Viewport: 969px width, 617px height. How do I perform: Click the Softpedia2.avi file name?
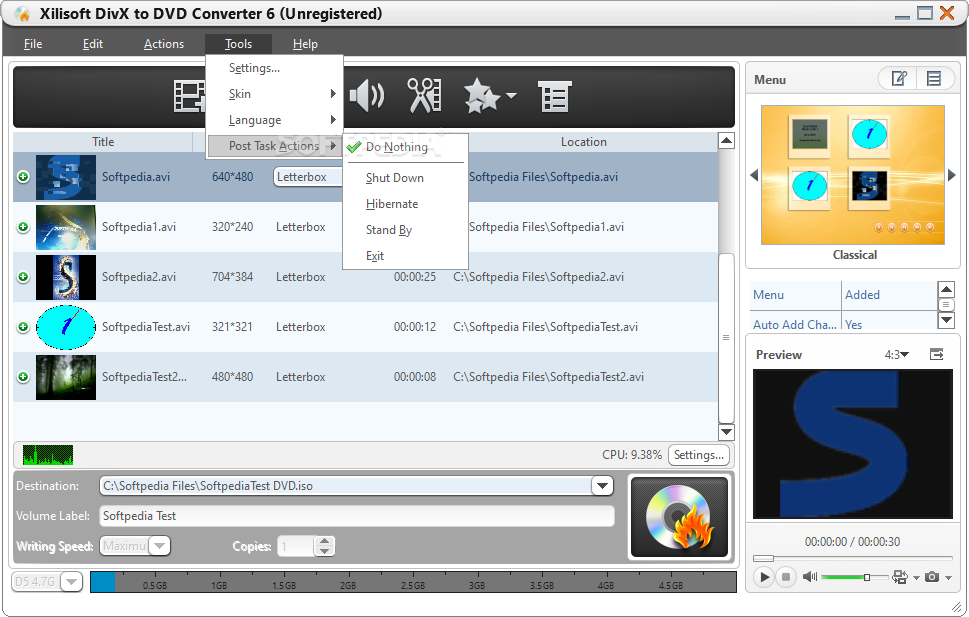click(138, 277)
